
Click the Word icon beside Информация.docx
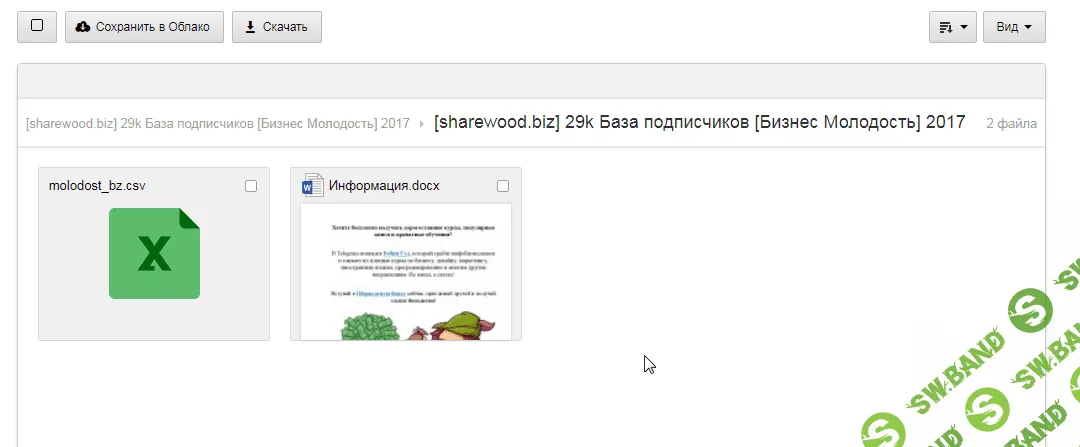(313, 185)
